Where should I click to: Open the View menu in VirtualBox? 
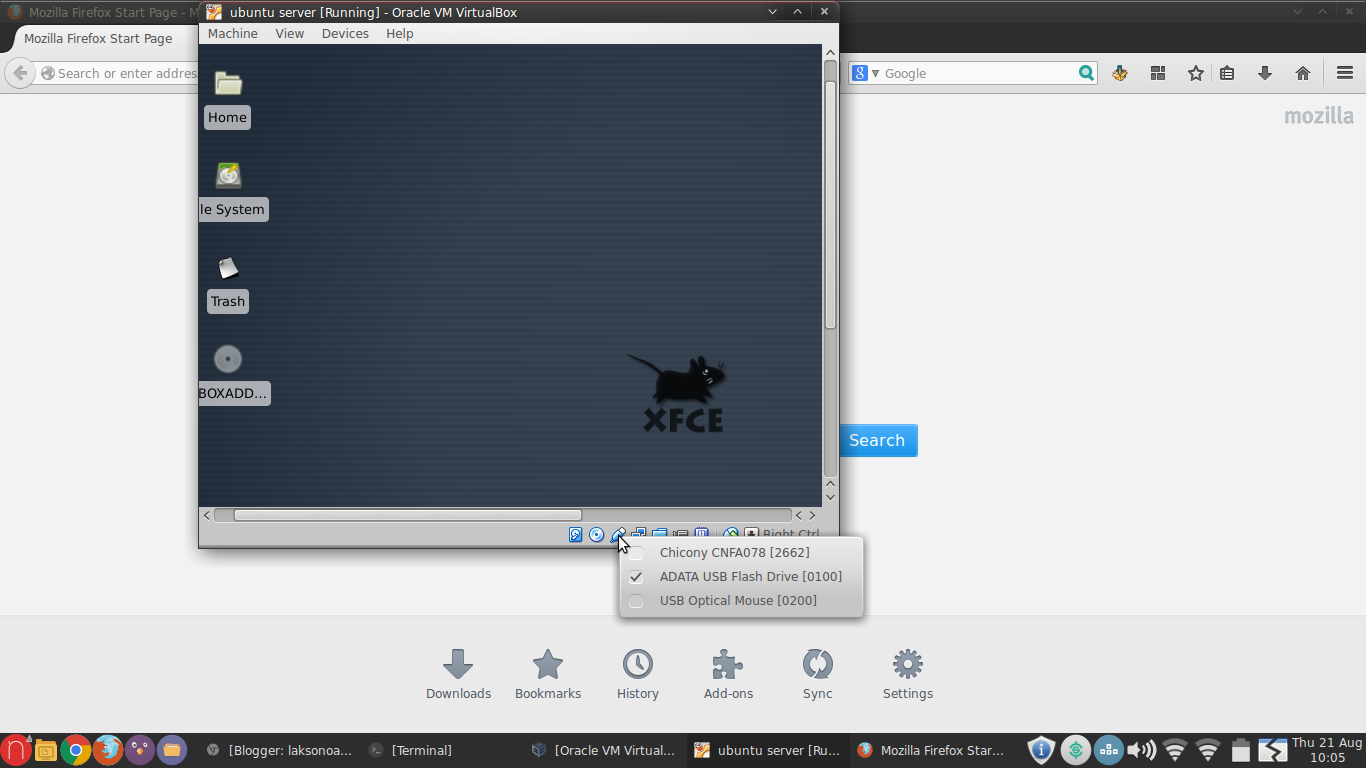tap(290, 33)
